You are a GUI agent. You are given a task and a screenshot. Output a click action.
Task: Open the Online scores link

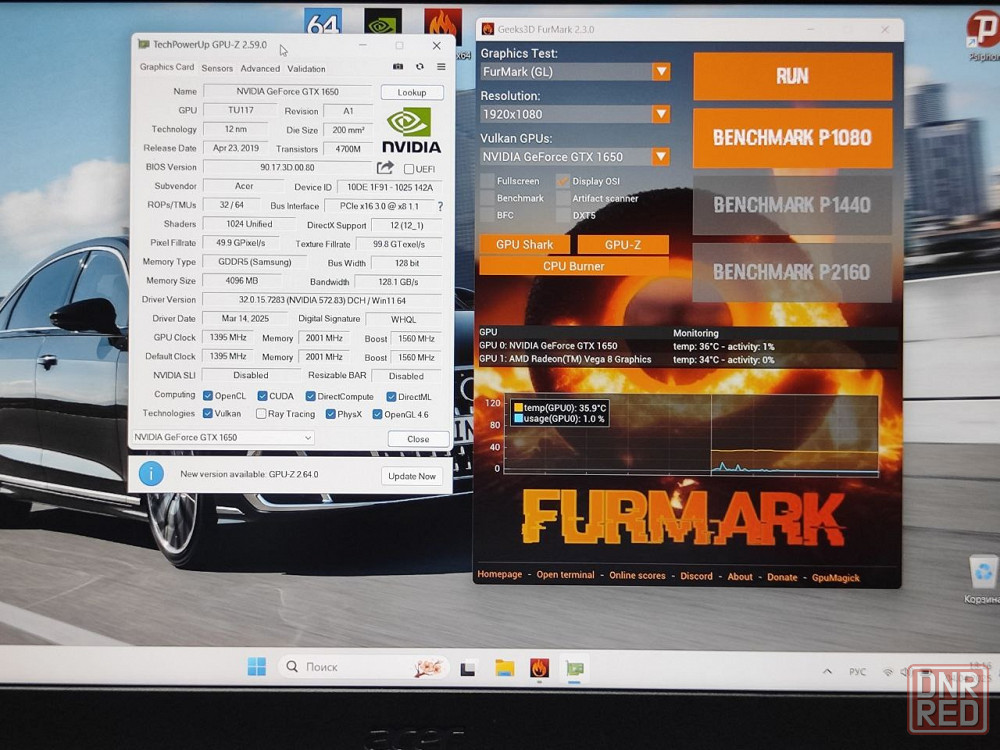point(637,575)
